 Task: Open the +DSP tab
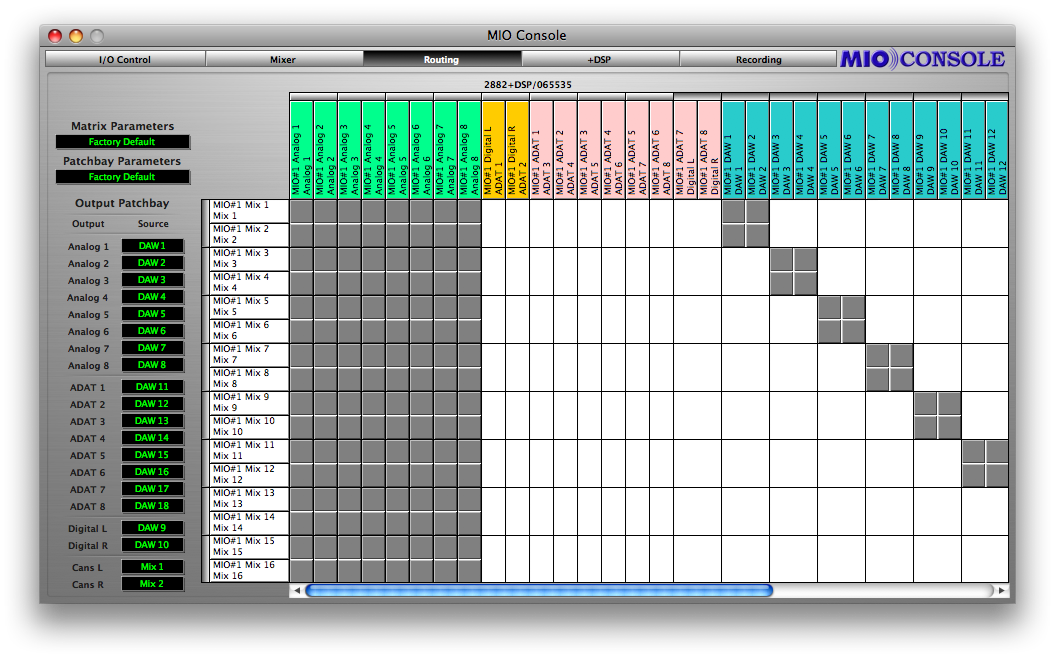pyautogui.click(x=599, y=59)
